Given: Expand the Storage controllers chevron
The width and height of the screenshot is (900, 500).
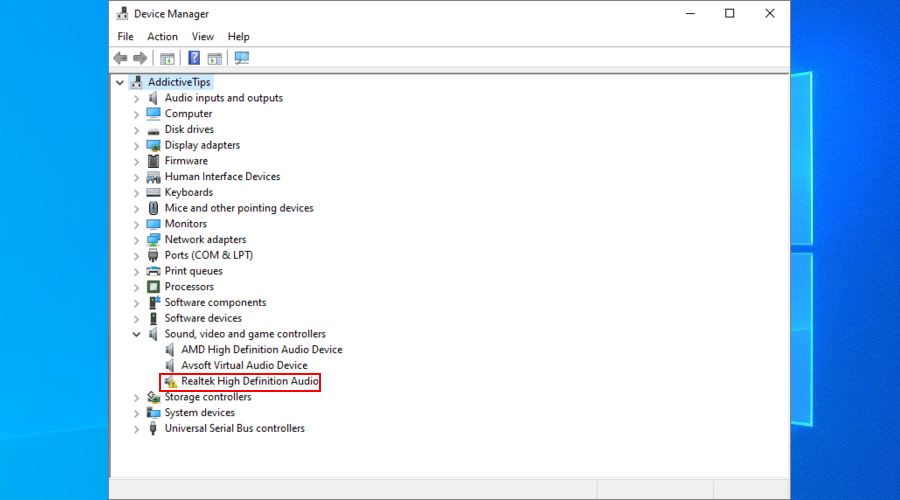Looking at the screenshot, I should point(136,397).
